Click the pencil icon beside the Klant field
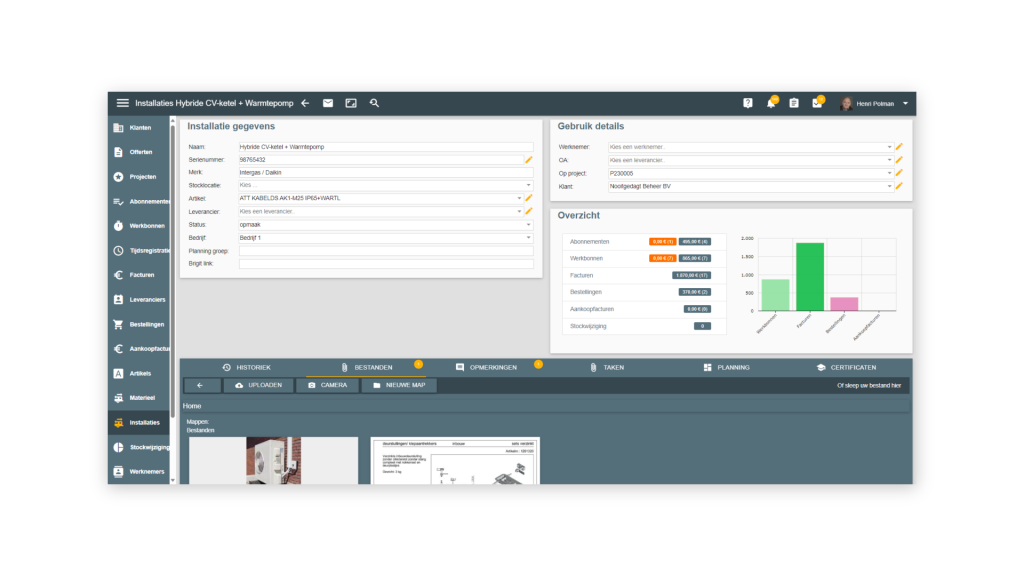The height and width of the screenshot is (576, 1024). pos(899,186)
